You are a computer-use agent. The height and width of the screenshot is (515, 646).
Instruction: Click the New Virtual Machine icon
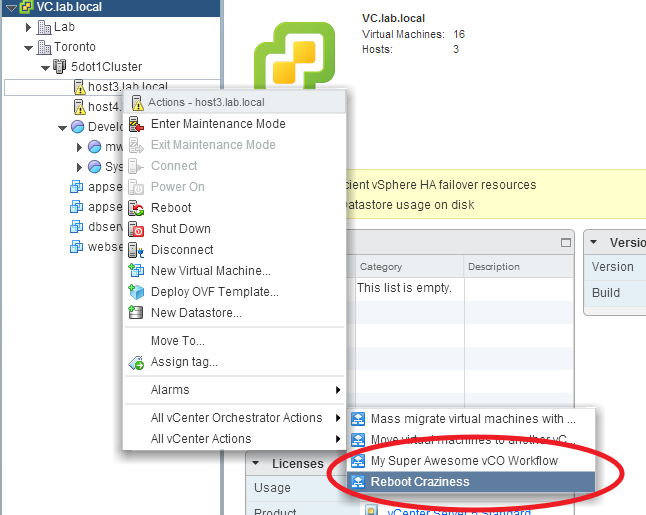[136, 271]
